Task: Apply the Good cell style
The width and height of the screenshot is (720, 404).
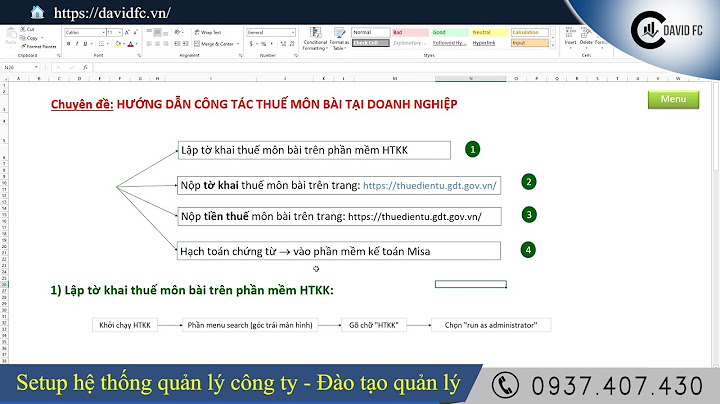Action: [450, 32]
